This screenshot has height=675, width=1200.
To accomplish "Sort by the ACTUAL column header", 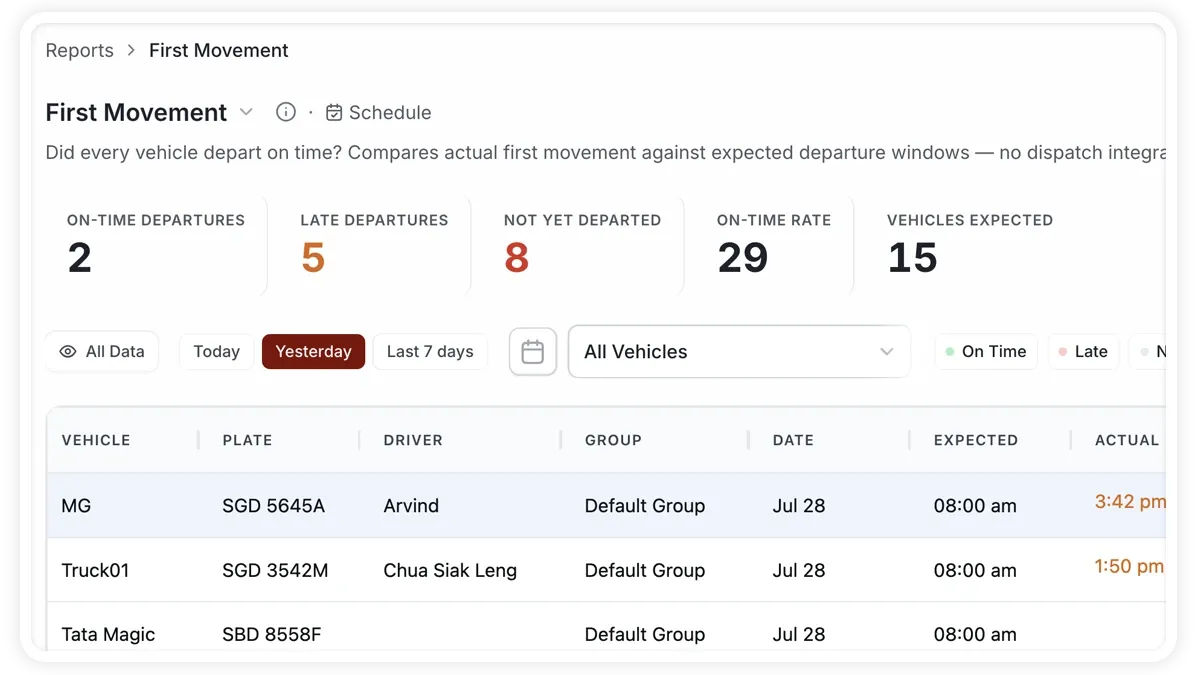I will pos(1127,440).
